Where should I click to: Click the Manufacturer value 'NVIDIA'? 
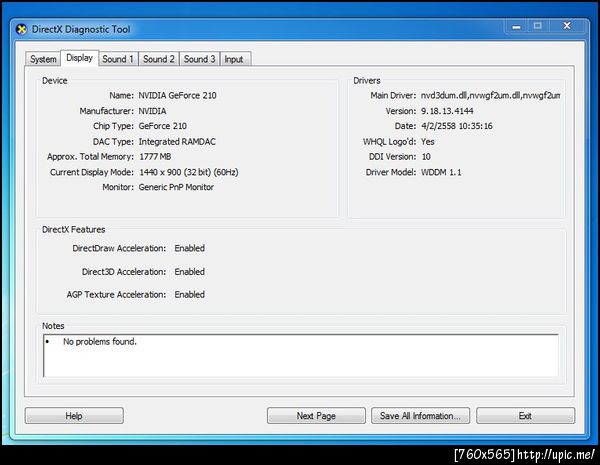tap(152, 111)
